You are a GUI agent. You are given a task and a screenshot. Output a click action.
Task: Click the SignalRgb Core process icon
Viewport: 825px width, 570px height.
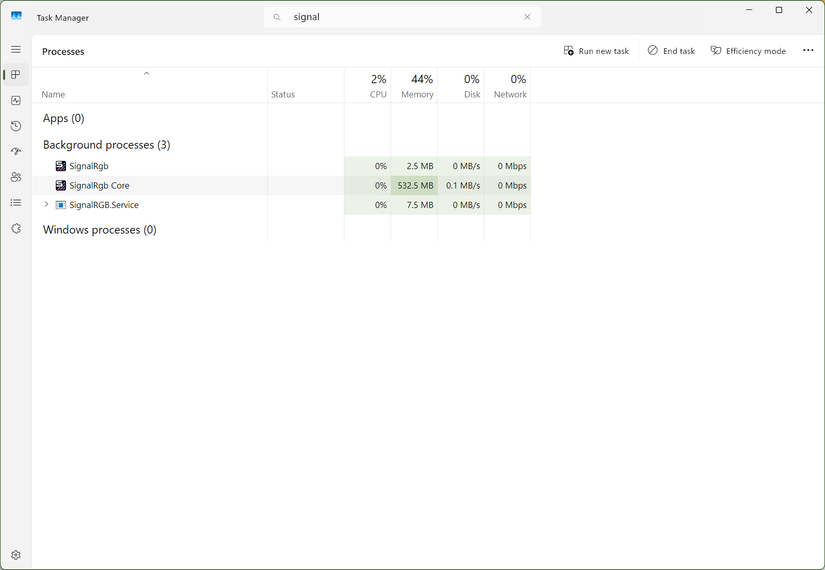61,185
